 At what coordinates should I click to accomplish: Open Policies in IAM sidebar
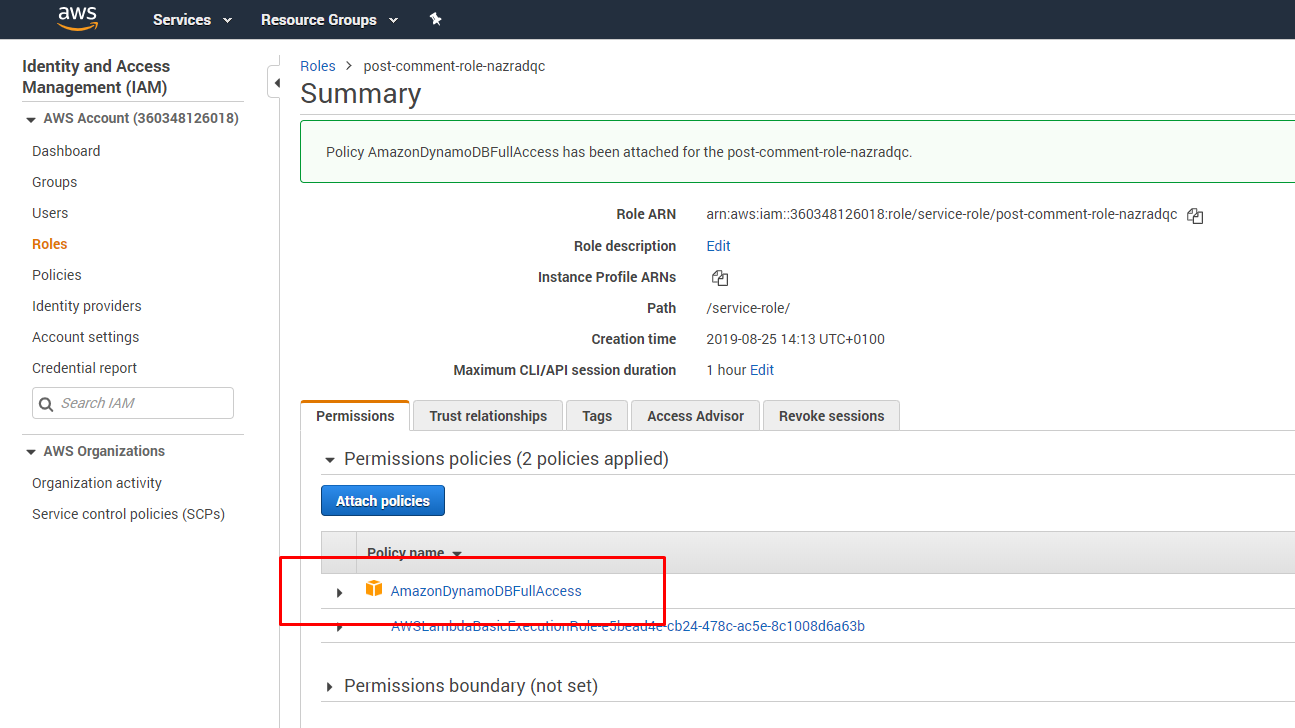pyautogui.click(x=57, y=275)
